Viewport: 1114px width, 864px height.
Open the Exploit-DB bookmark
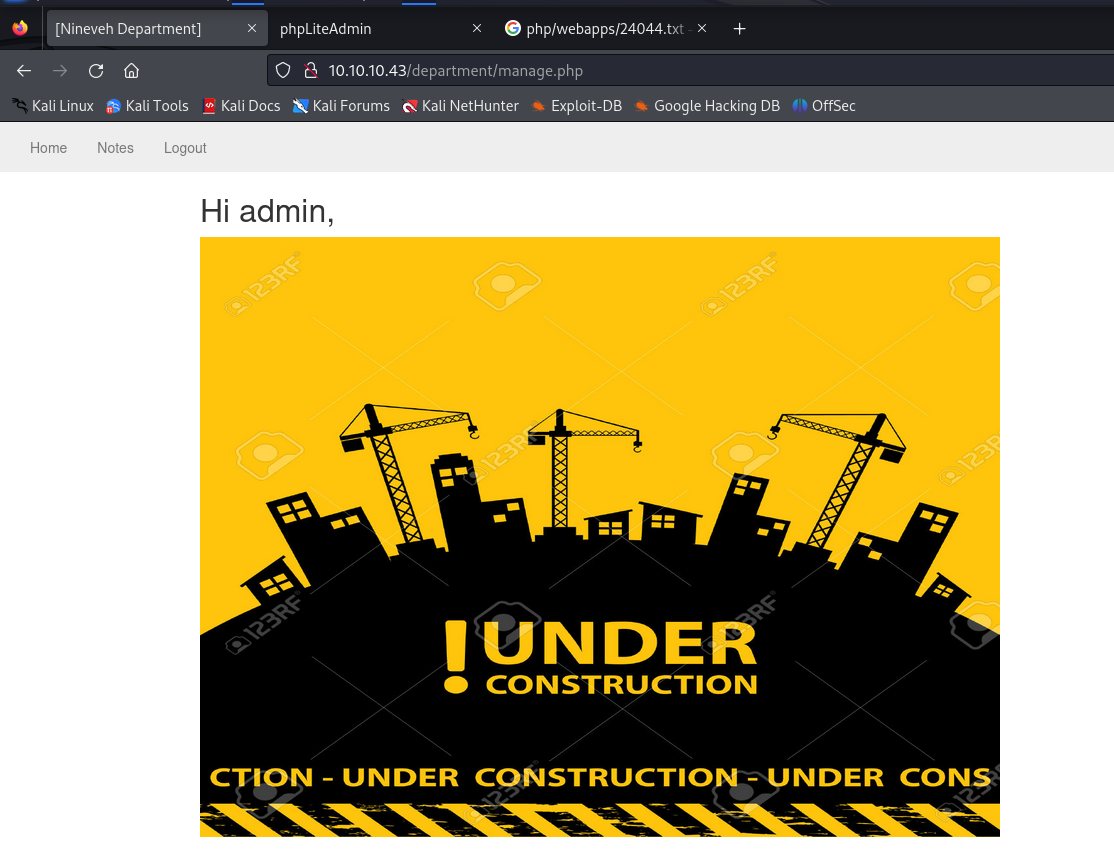coord(576,106)
